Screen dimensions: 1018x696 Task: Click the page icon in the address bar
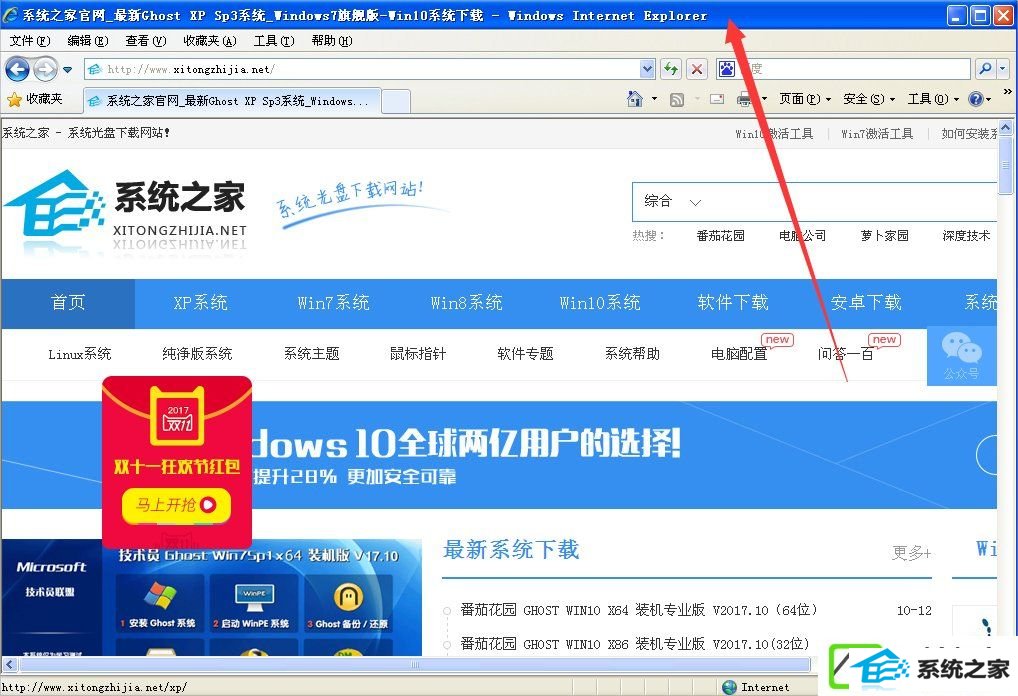coord(95,69)
